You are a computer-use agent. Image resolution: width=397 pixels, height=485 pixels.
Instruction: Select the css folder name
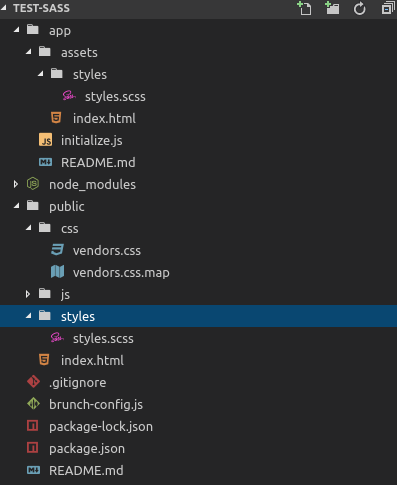pos(70,229)
